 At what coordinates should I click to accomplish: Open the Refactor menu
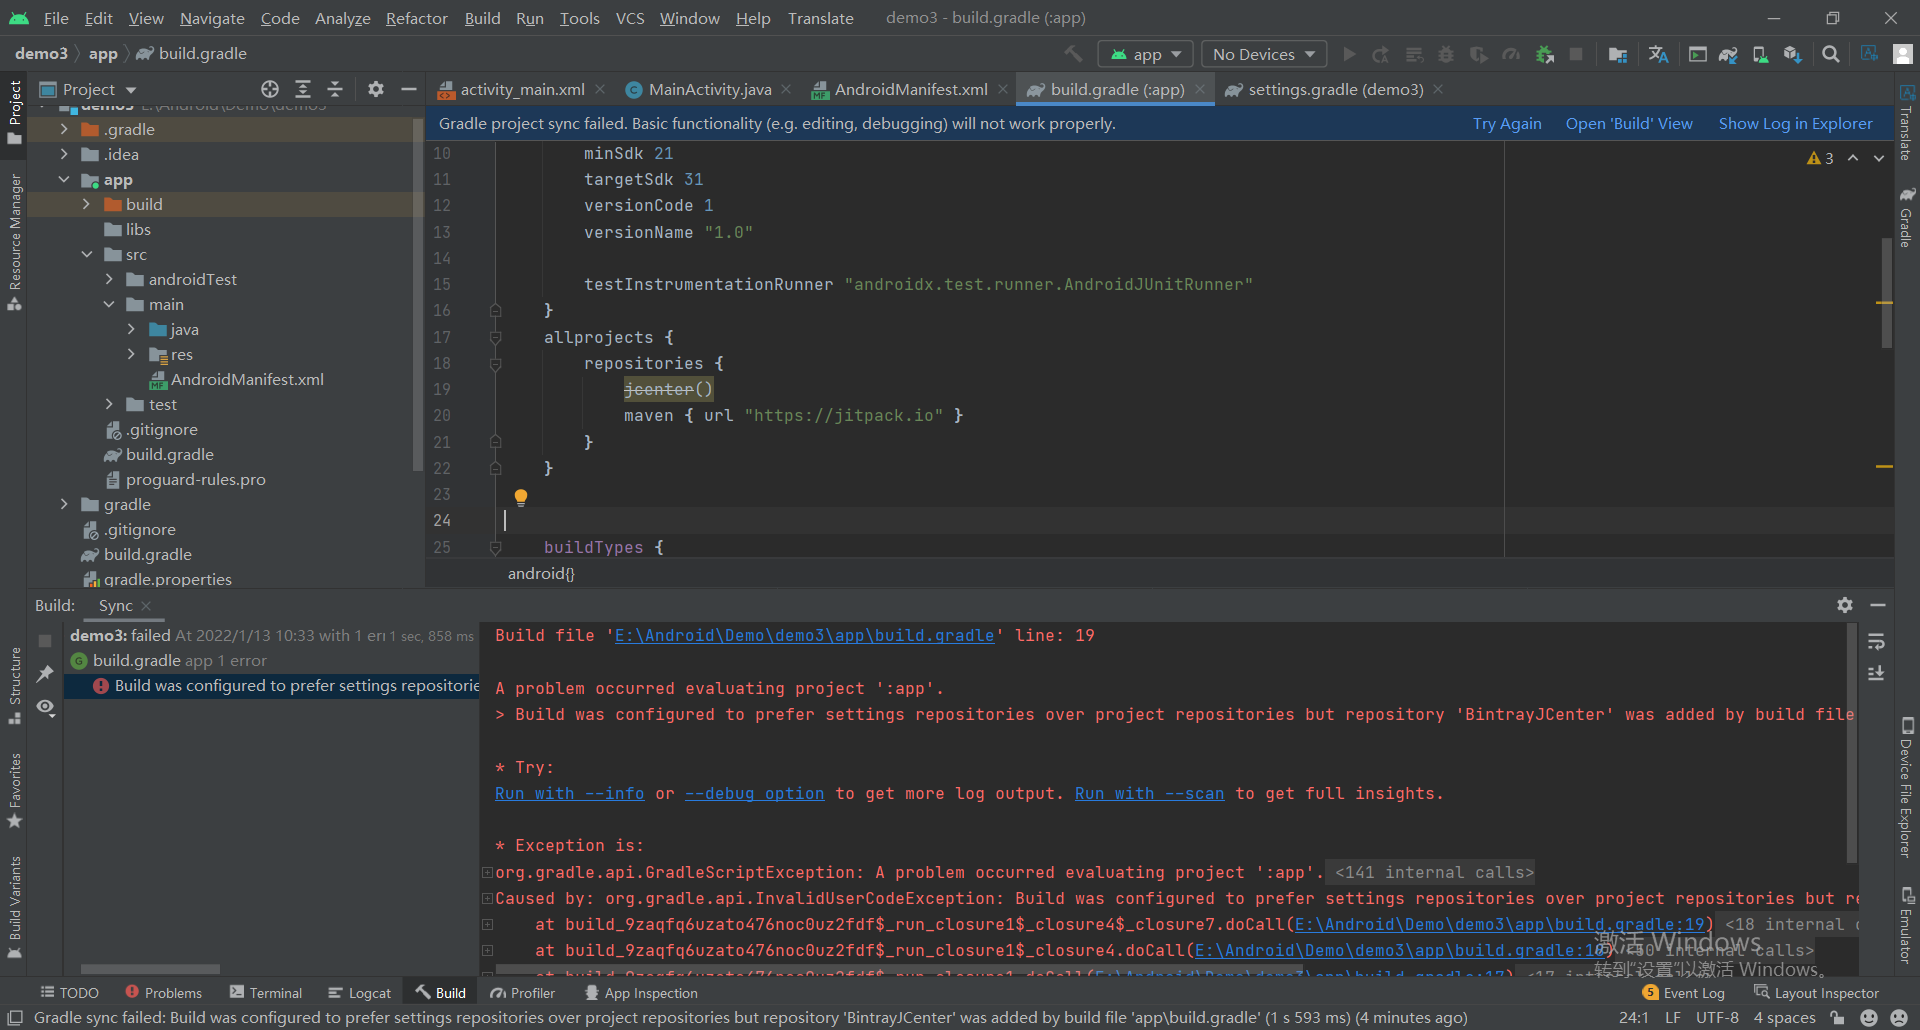(x=416, y=18)
